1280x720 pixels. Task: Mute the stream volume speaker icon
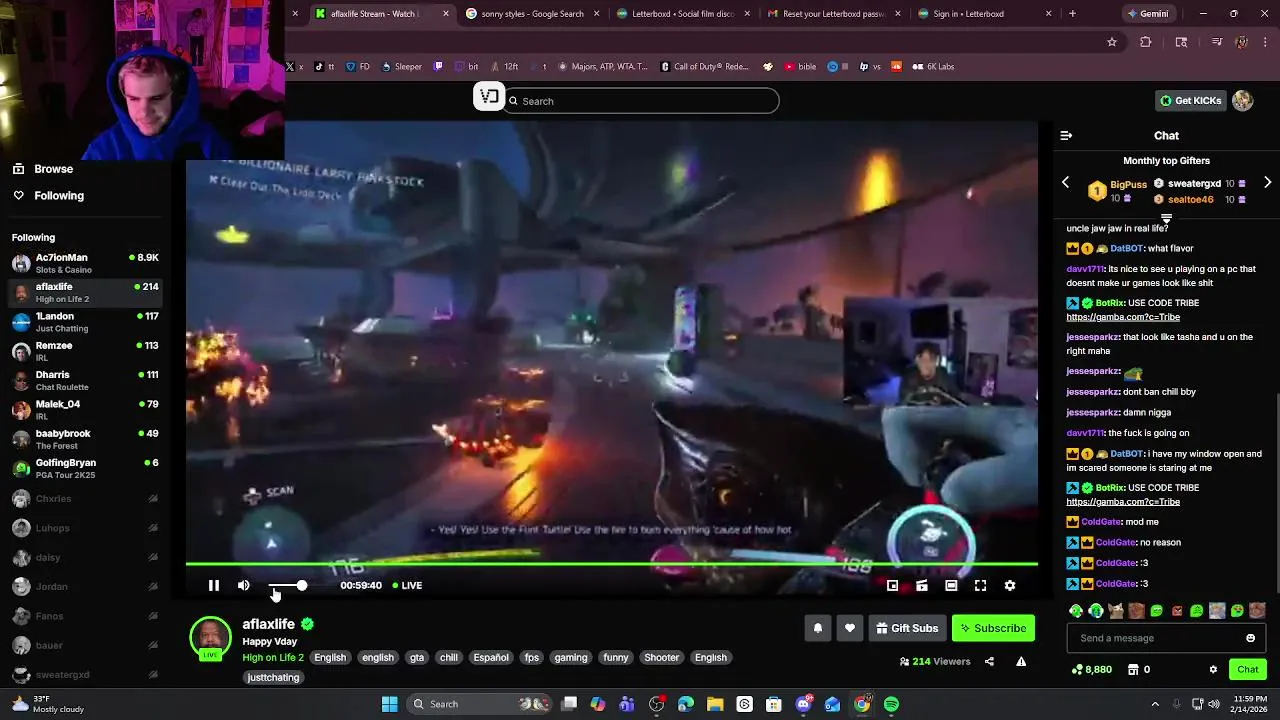tap(244, 585)
